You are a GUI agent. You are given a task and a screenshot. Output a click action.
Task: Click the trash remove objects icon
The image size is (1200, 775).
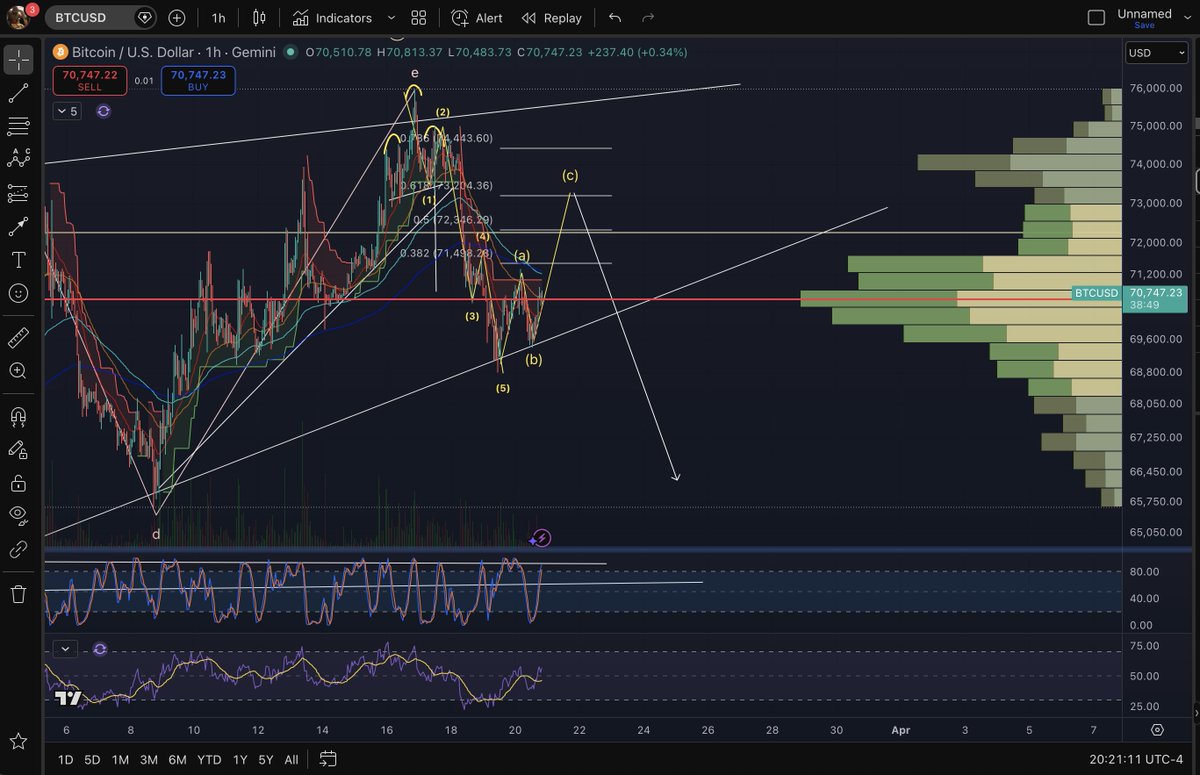tap(18, 594)
